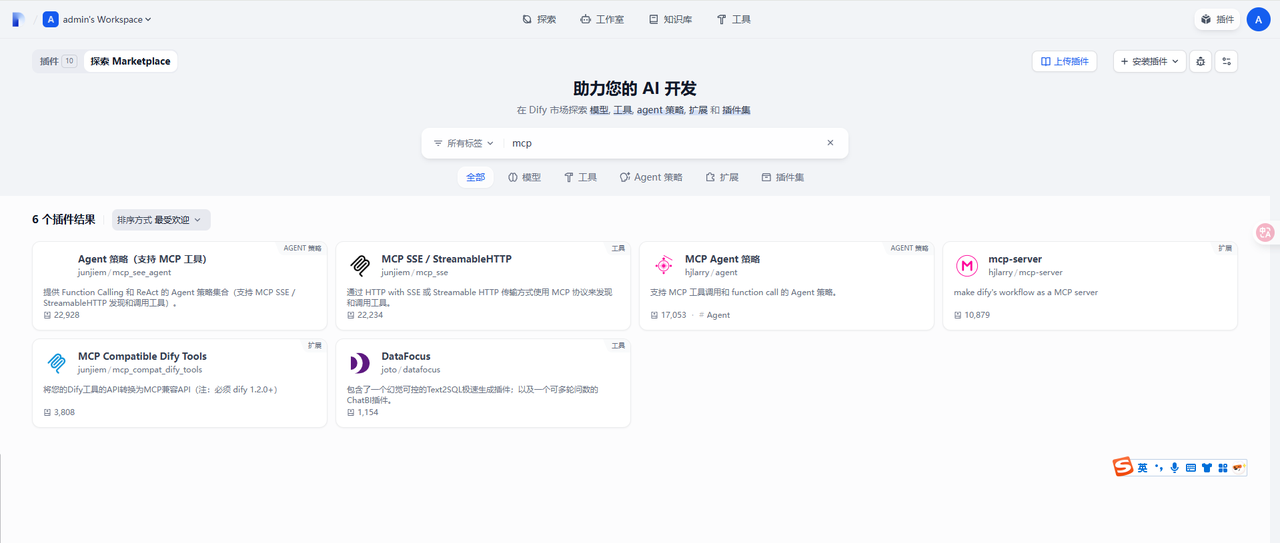Viewport: 1280px width, 543px height.
Task: Open the mcp-server card title
Action: pos(1015,259)
